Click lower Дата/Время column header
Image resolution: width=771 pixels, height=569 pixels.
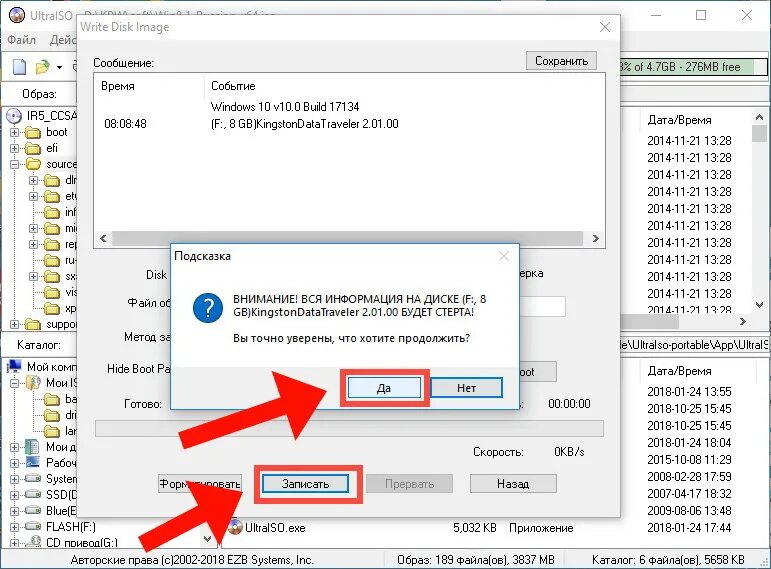pyautogui.click(x=680, y=371)
